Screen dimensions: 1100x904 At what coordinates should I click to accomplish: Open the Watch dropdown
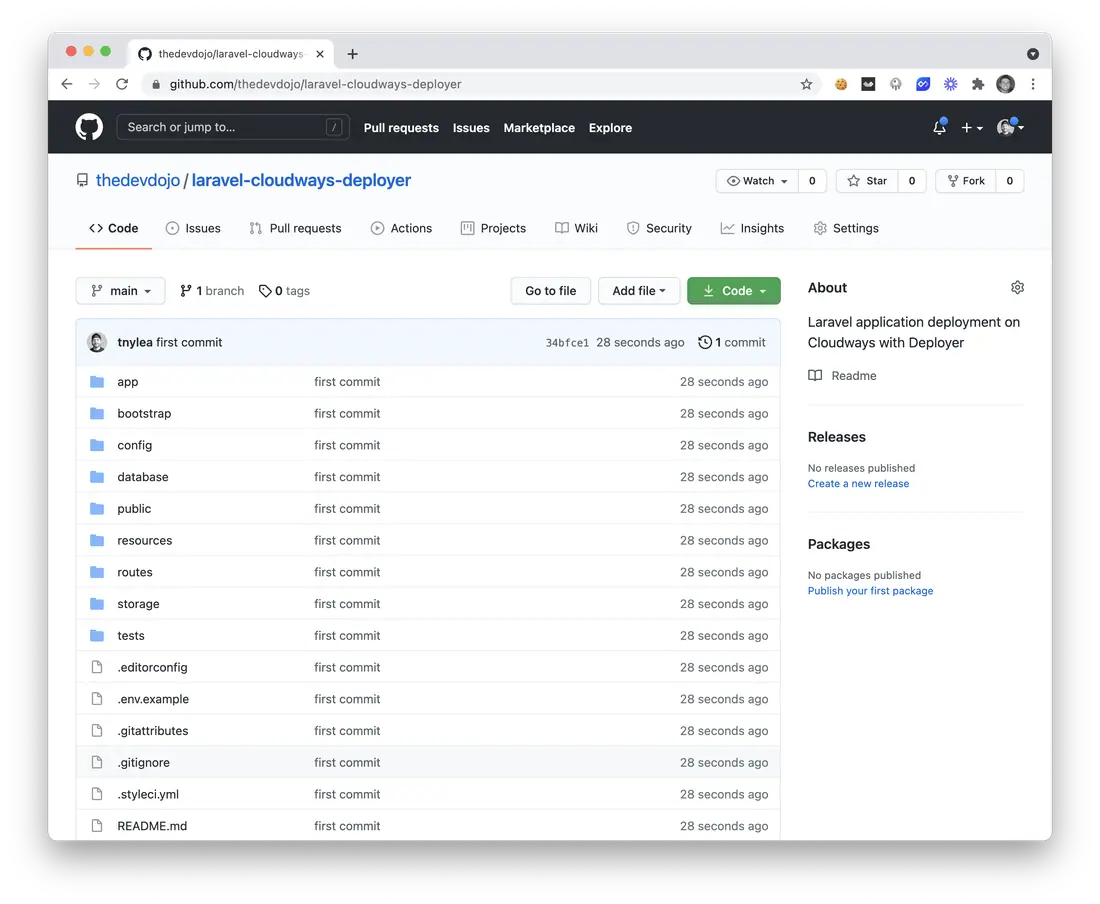click(x=757, y=181)
